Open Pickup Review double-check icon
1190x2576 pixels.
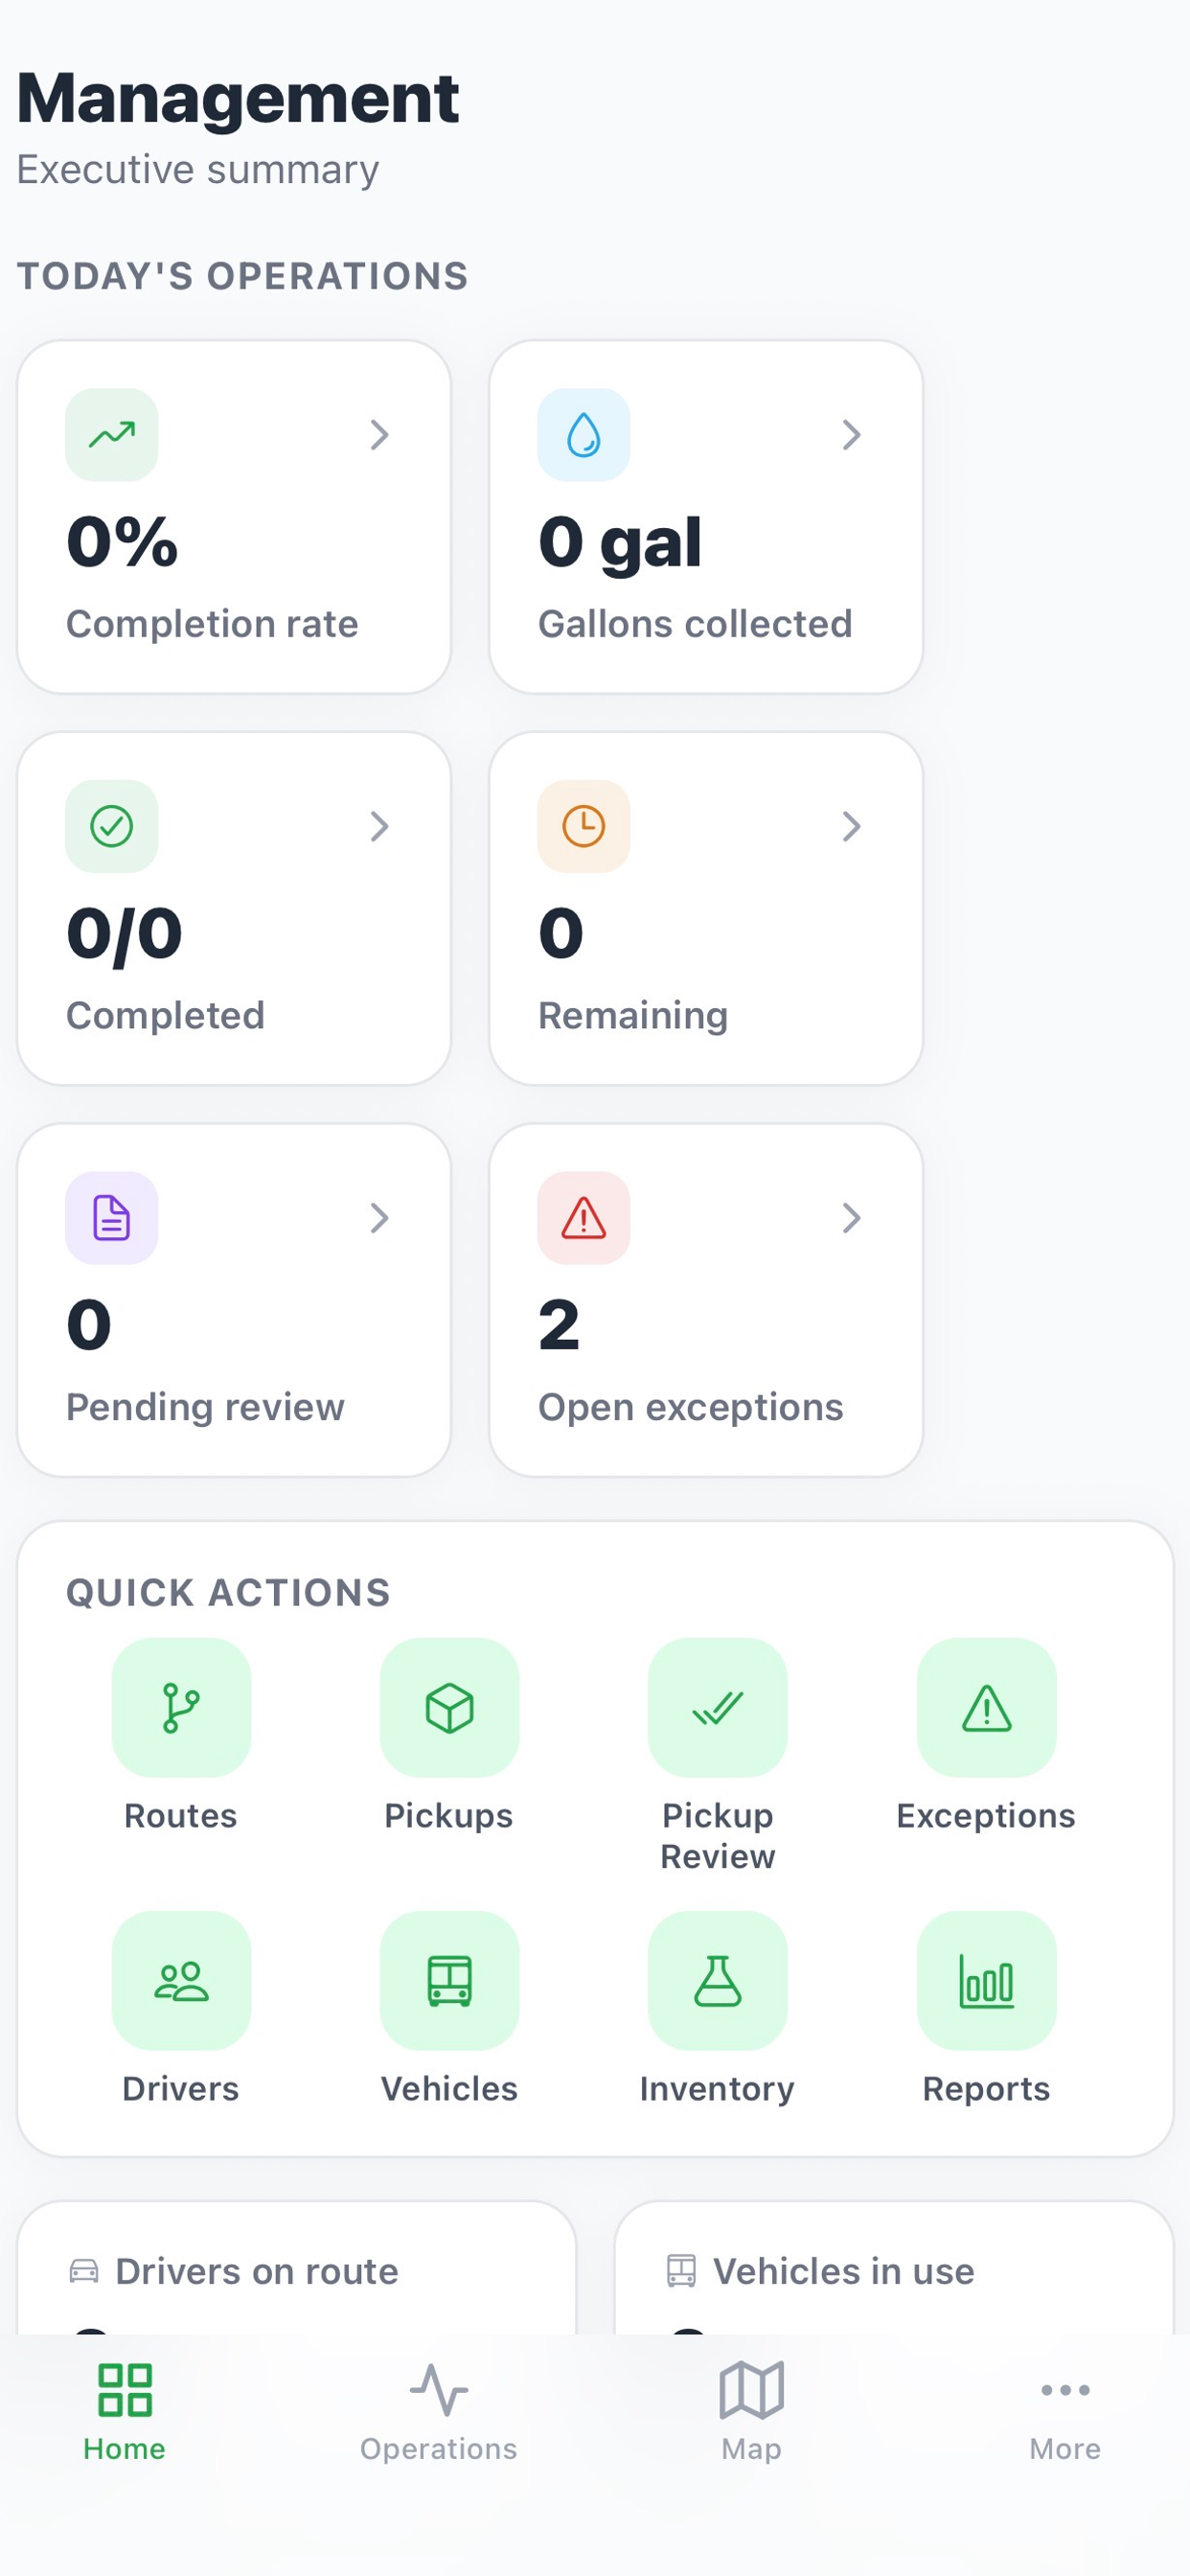(x=717, y=1707)
